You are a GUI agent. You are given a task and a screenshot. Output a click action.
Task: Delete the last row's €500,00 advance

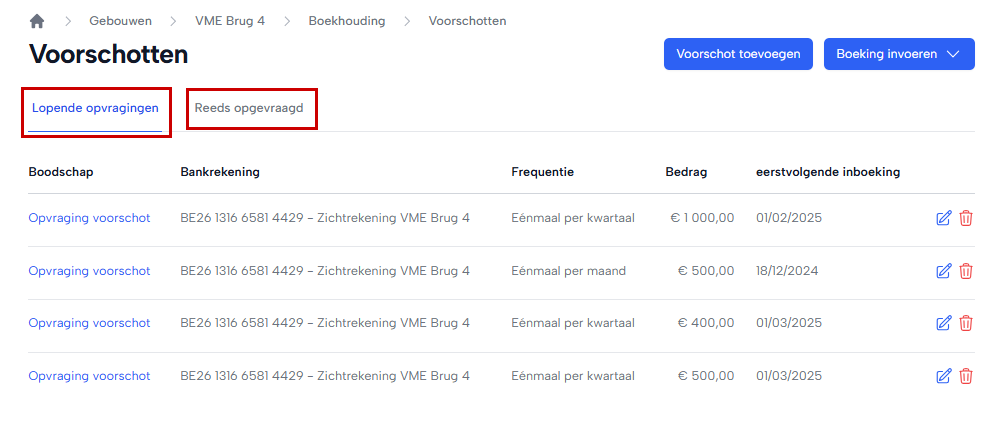coord(966,376)
